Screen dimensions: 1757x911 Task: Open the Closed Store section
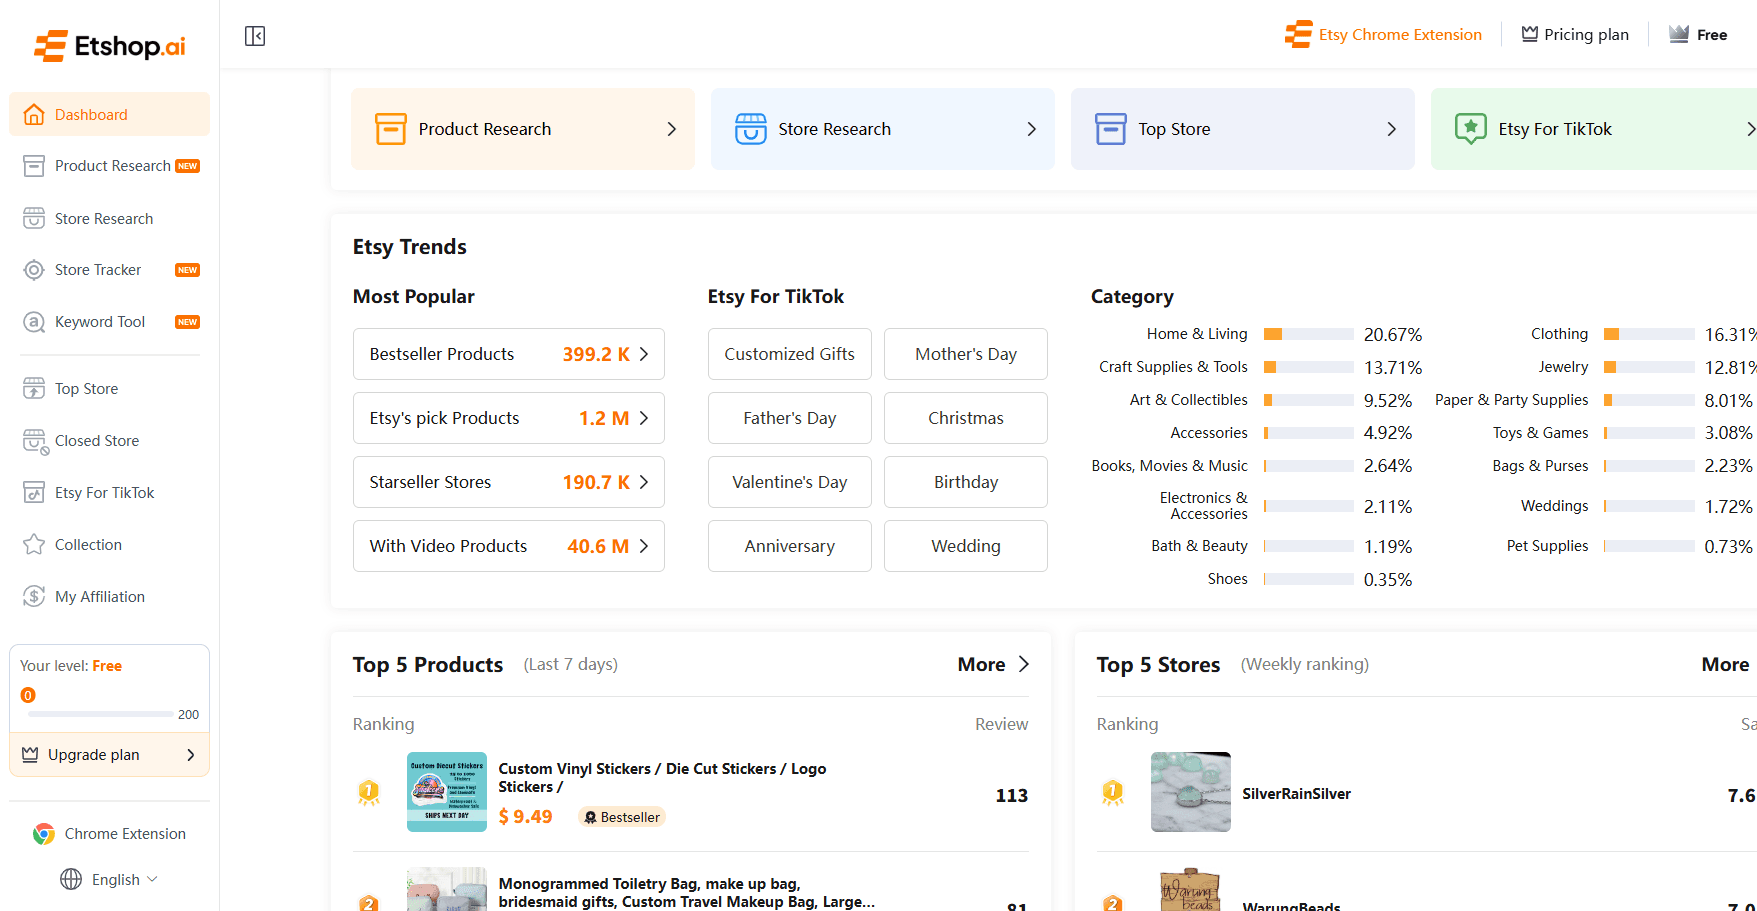(96, 440)
